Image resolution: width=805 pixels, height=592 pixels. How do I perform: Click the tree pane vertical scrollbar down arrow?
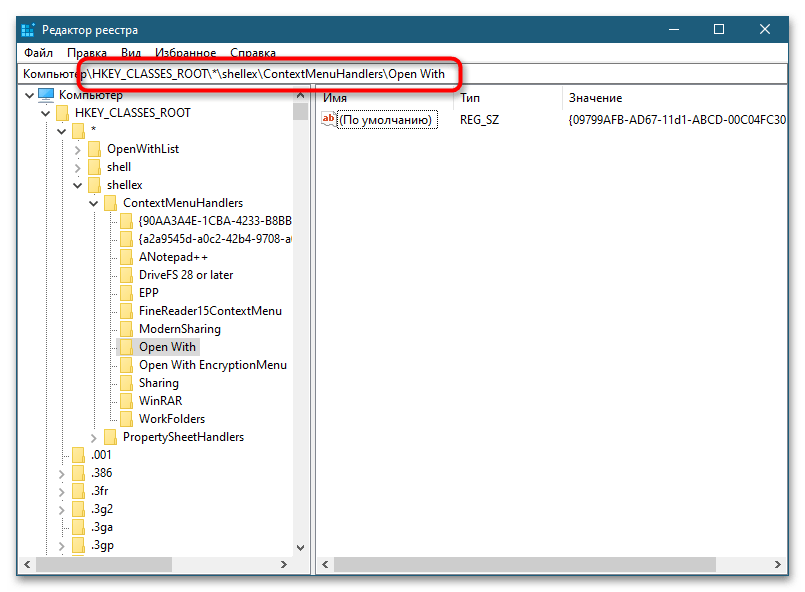tap(300, 549)
